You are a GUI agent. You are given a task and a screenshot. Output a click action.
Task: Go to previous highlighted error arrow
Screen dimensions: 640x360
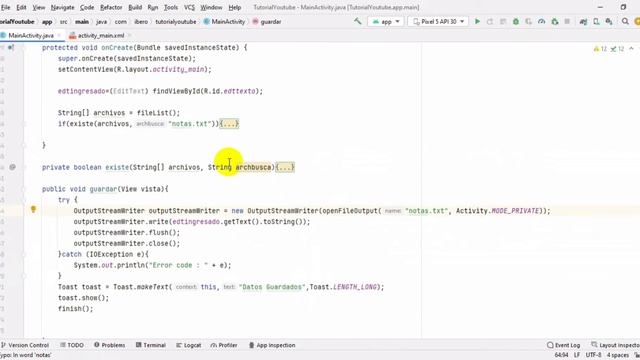point(632,49)
